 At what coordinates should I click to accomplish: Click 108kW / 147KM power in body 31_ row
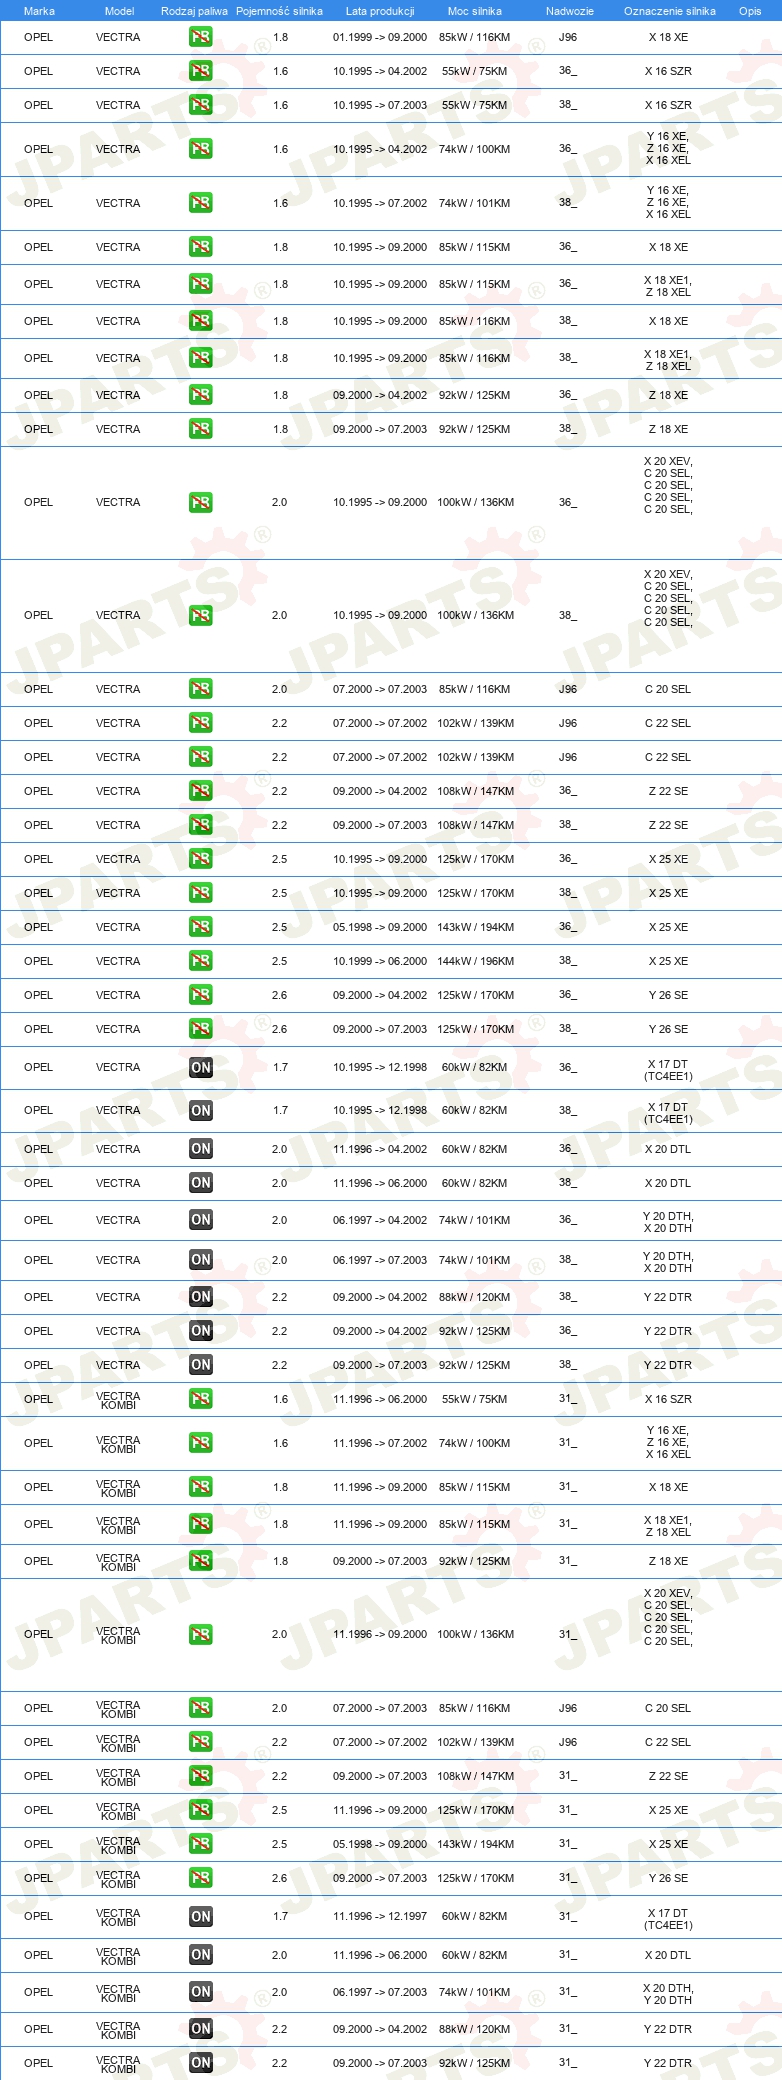pos(475,1776)
